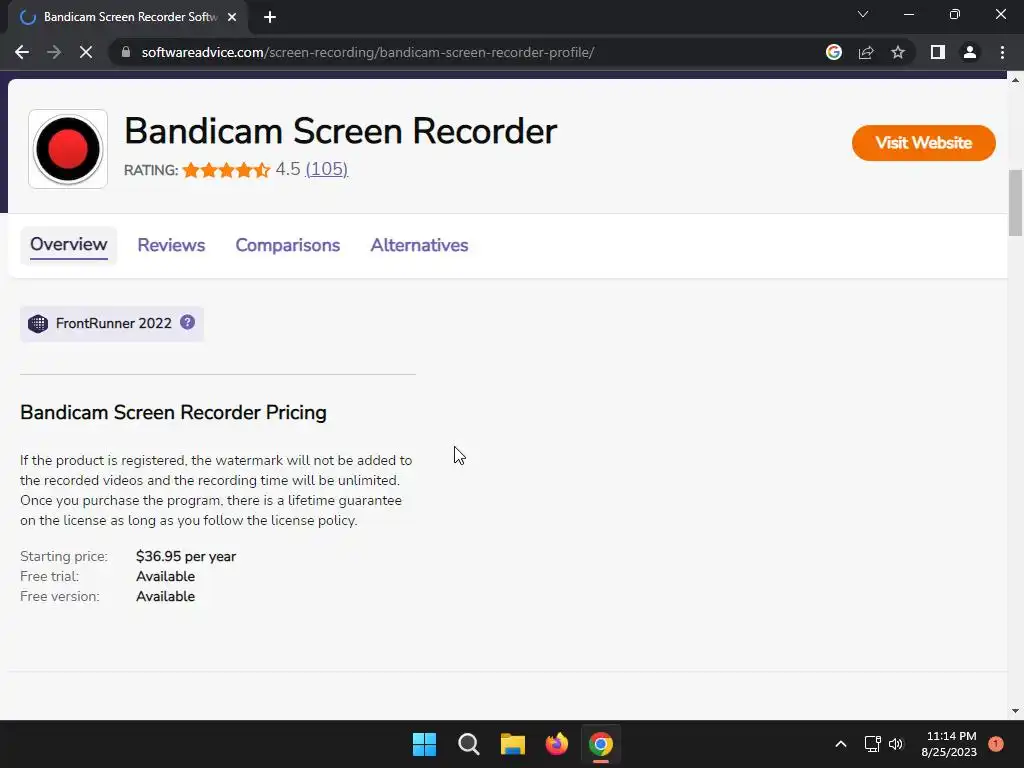
Task: Open the taskbar clock and date
Action: (x=949, y=744)
